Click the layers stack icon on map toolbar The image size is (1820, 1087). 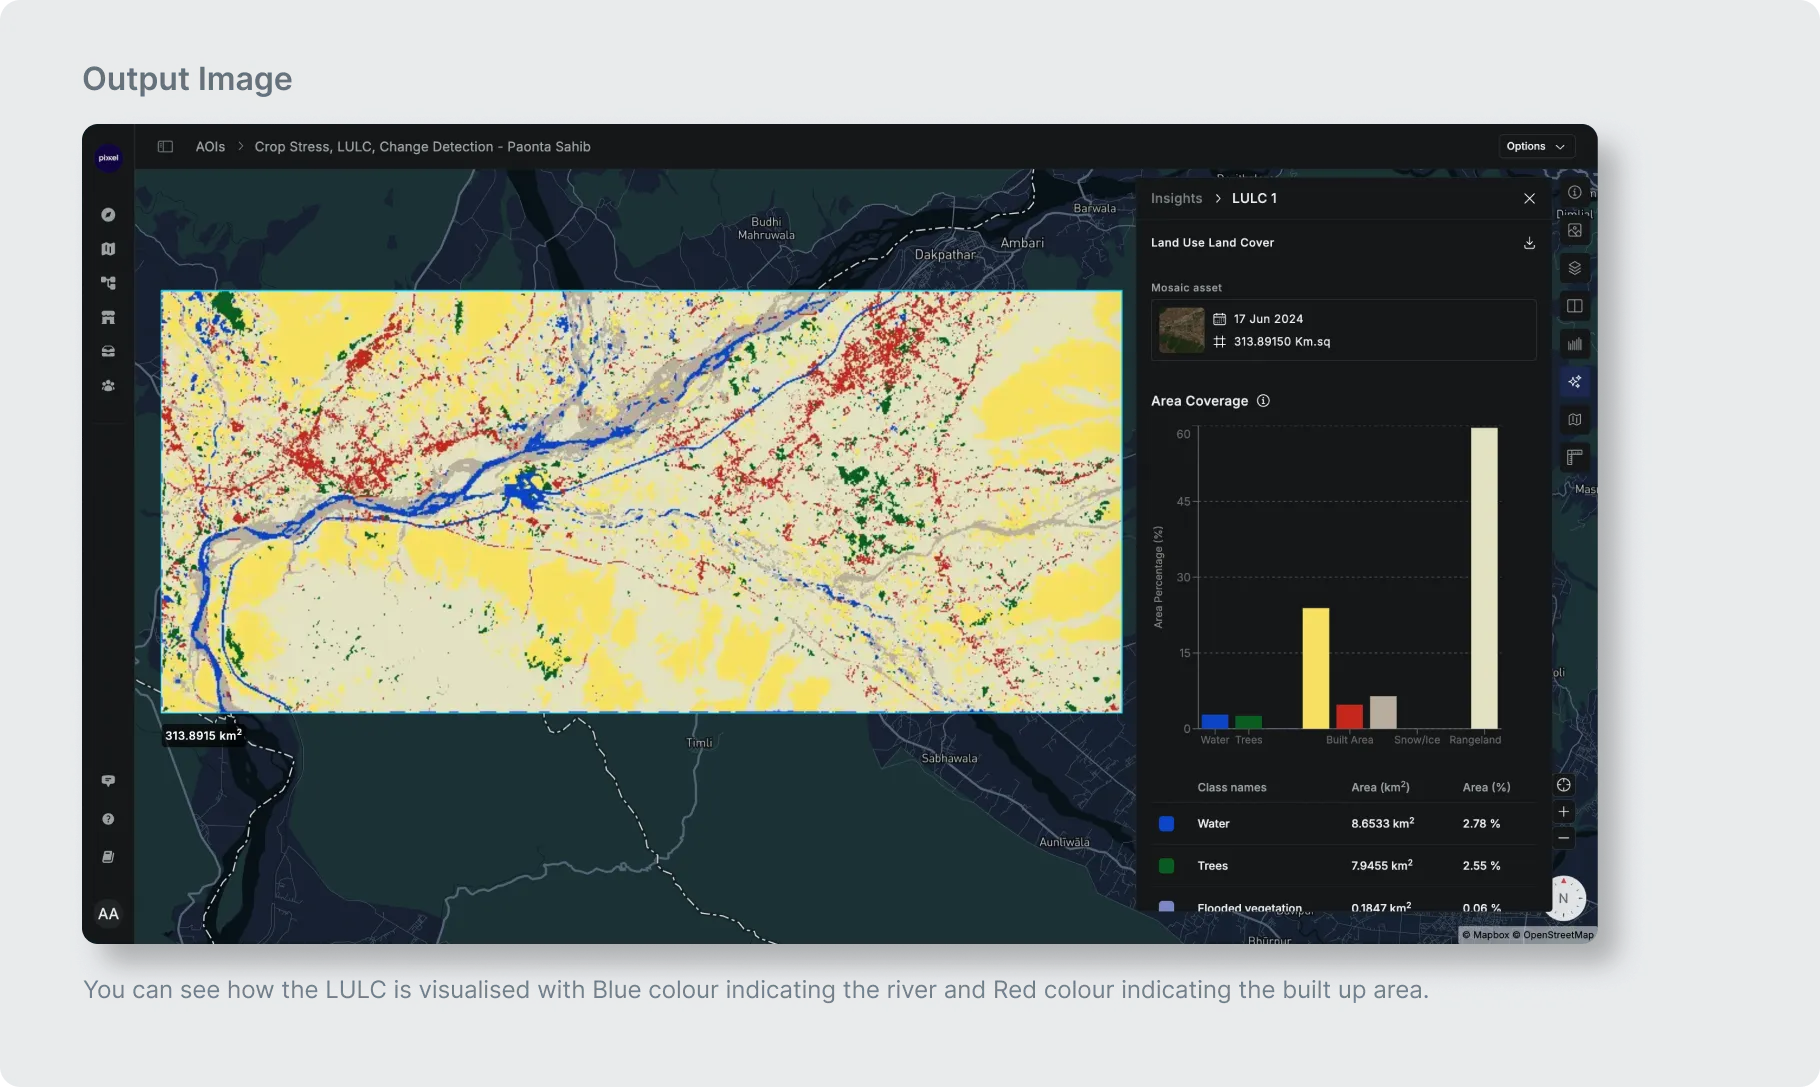pos(1574,268)
